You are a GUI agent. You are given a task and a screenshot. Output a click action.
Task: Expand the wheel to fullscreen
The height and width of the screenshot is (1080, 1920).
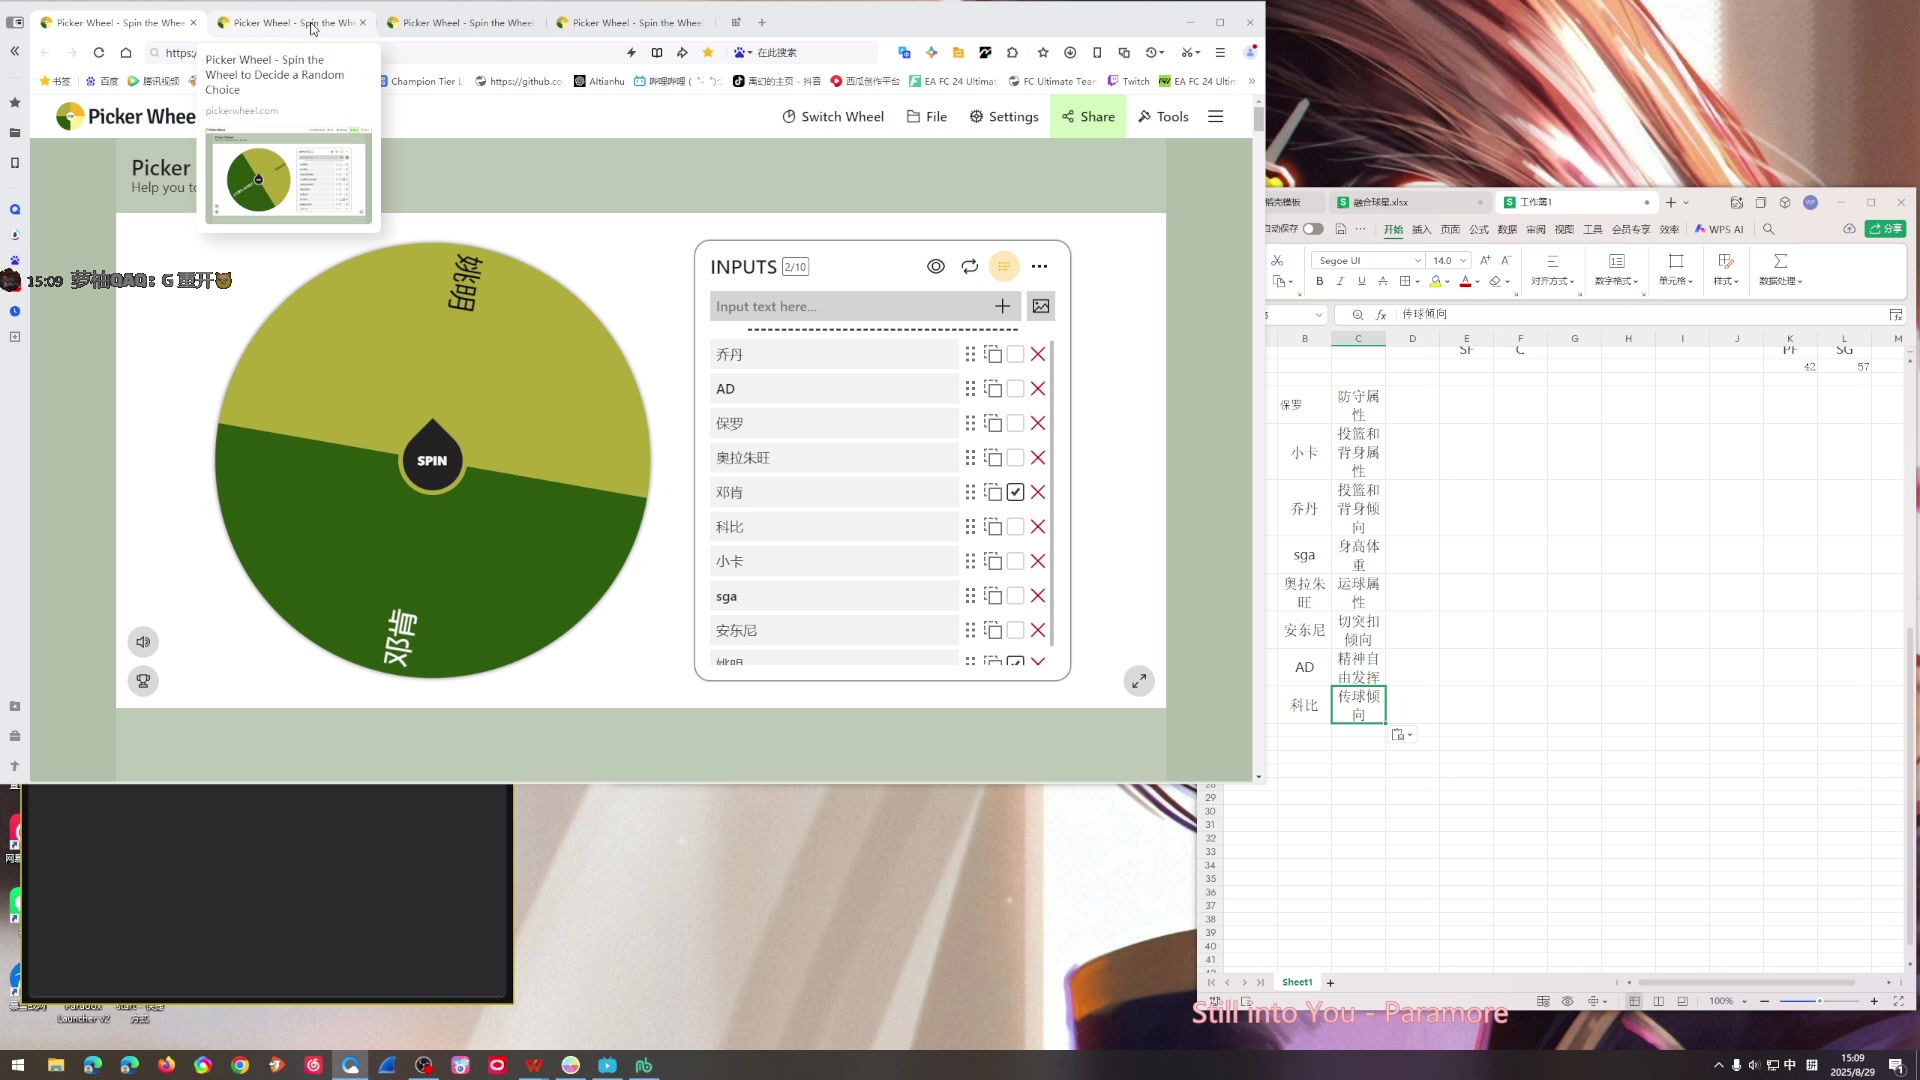pos(1139,681)
